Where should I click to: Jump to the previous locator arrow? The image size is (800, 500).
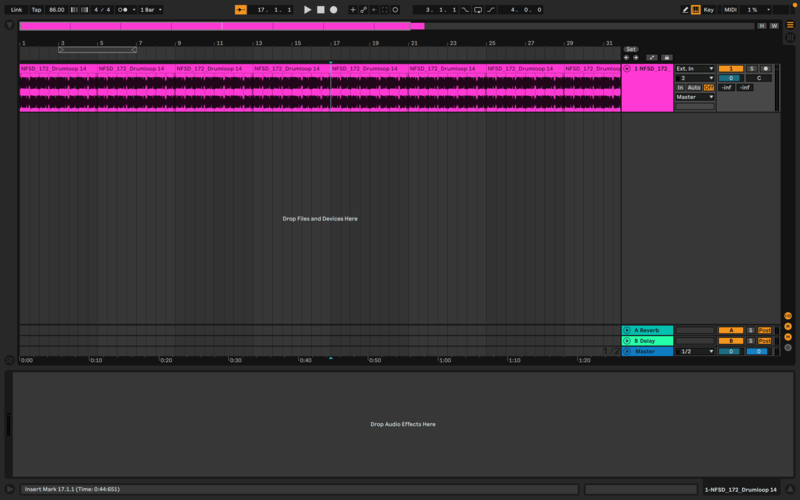pyautogui.click(x=626, y=58)
